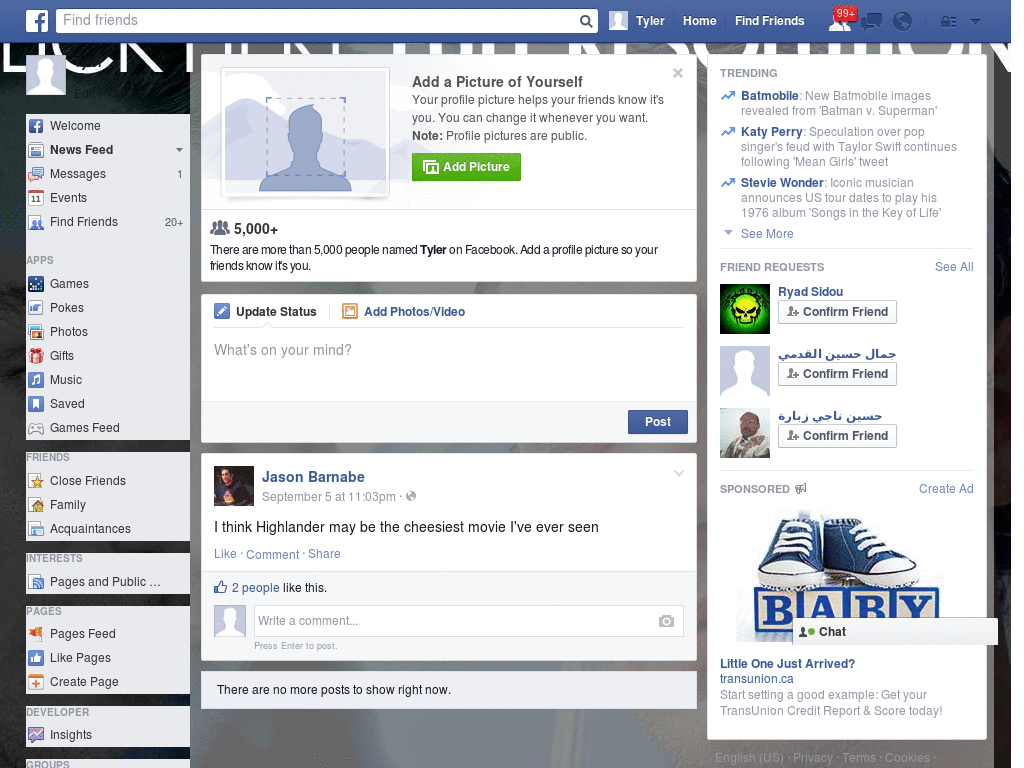This screenshot has width=1024, height=768.
Task: Open the Chat bar
Action: click(895, 632)
